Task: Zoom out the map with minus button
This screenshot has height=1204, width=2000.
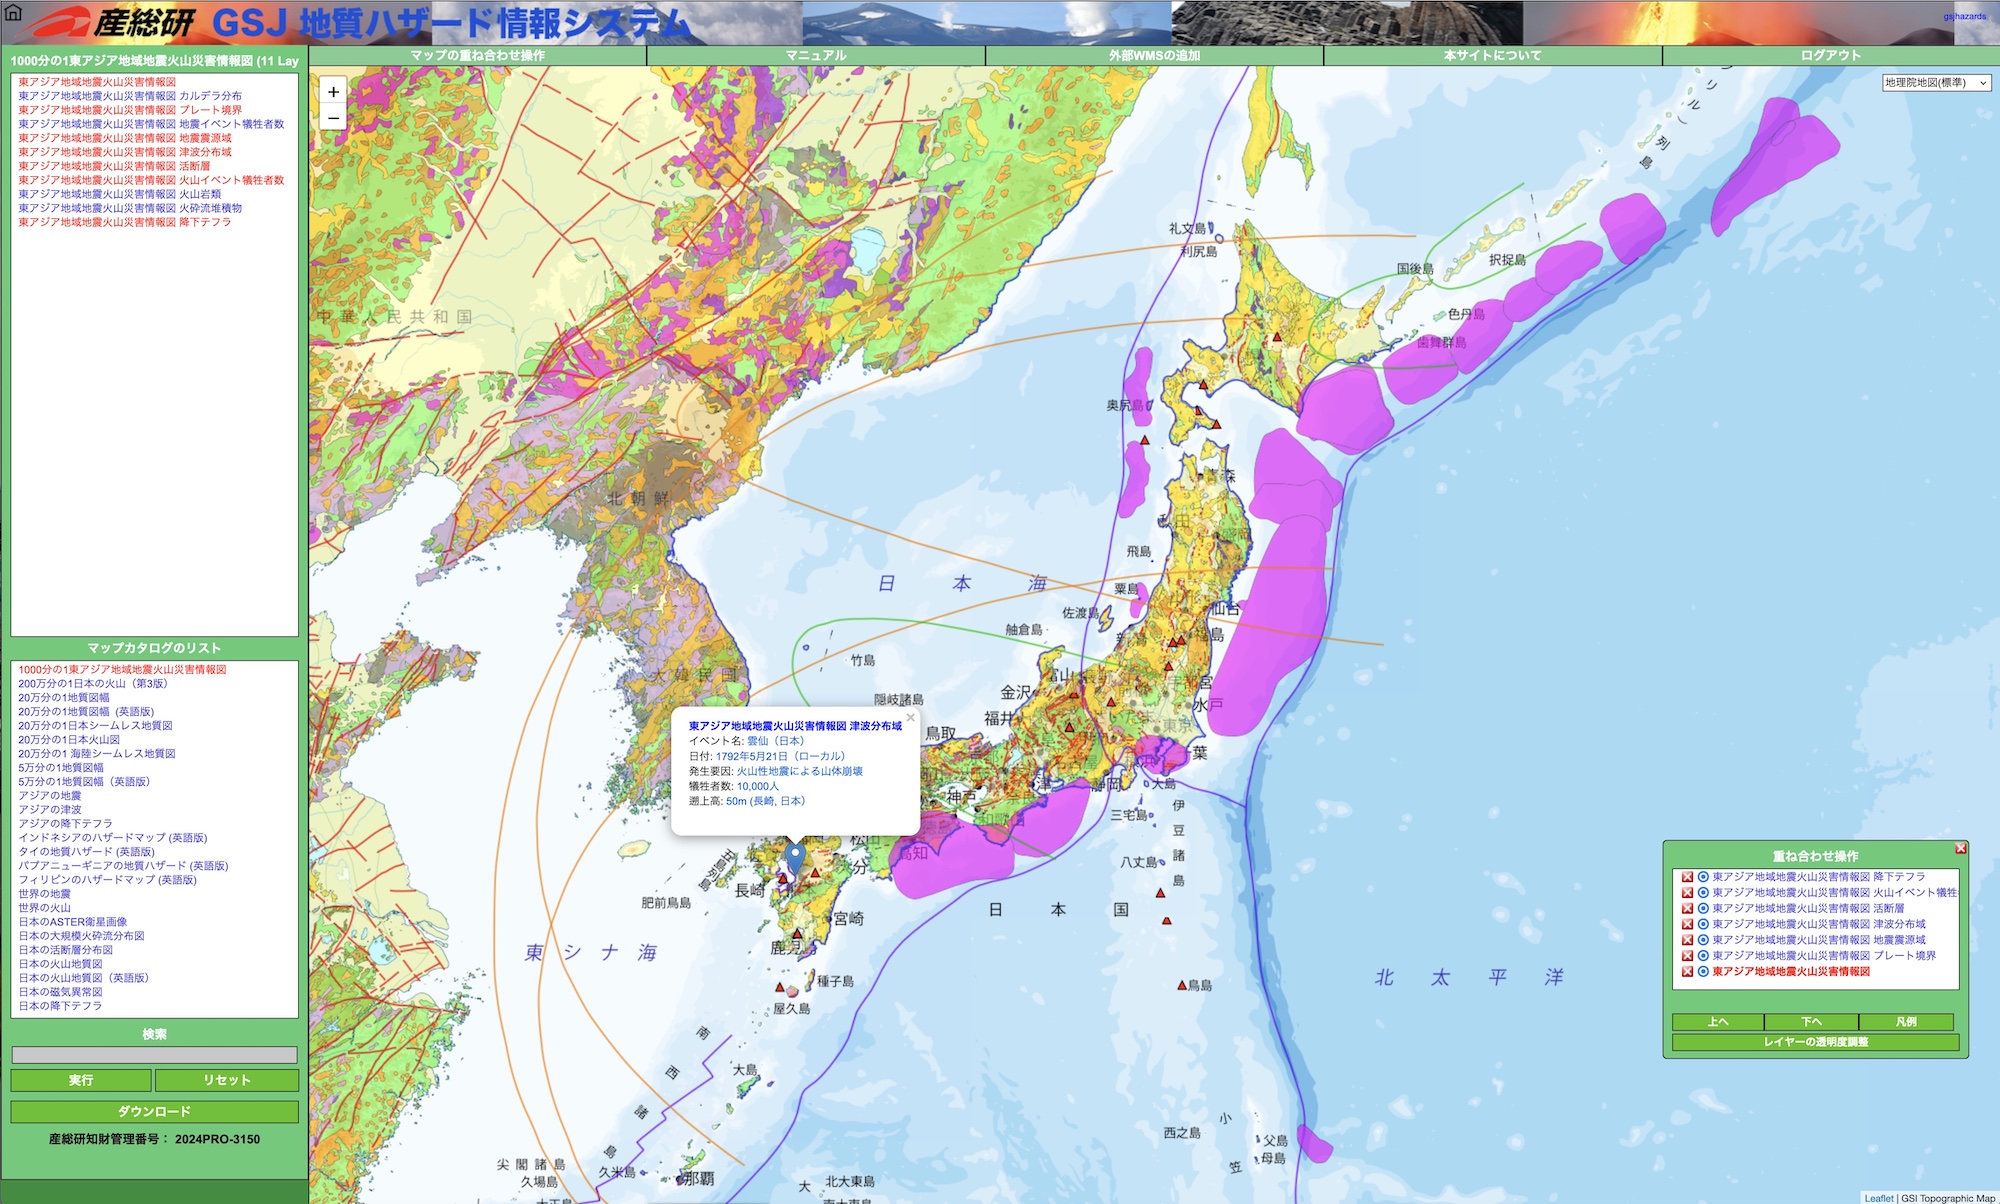Action: pos(333,118)
